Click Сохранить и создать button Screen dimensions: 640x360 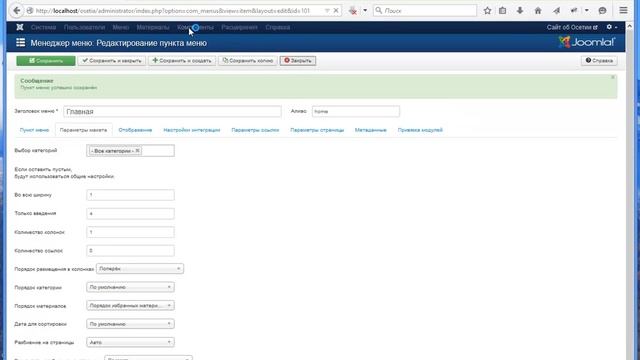182,61
